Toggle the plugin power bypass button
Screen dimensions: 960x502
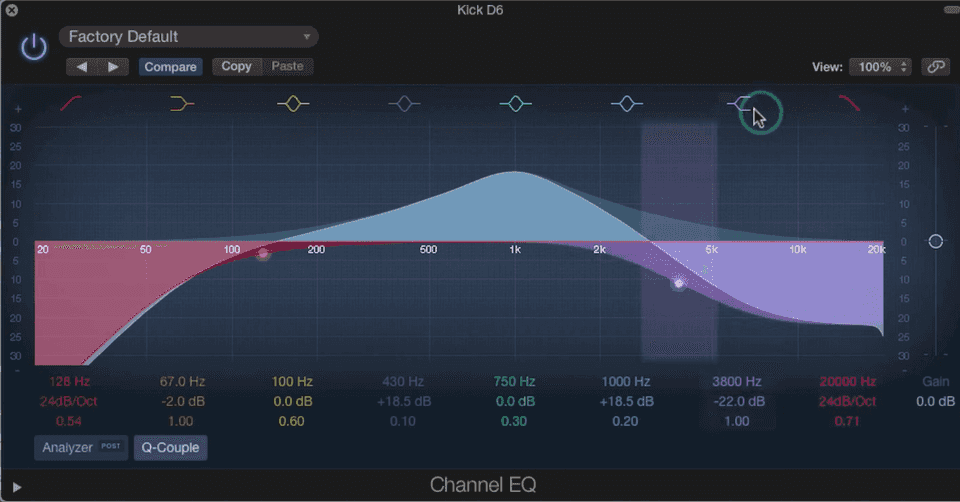point(35,47)
